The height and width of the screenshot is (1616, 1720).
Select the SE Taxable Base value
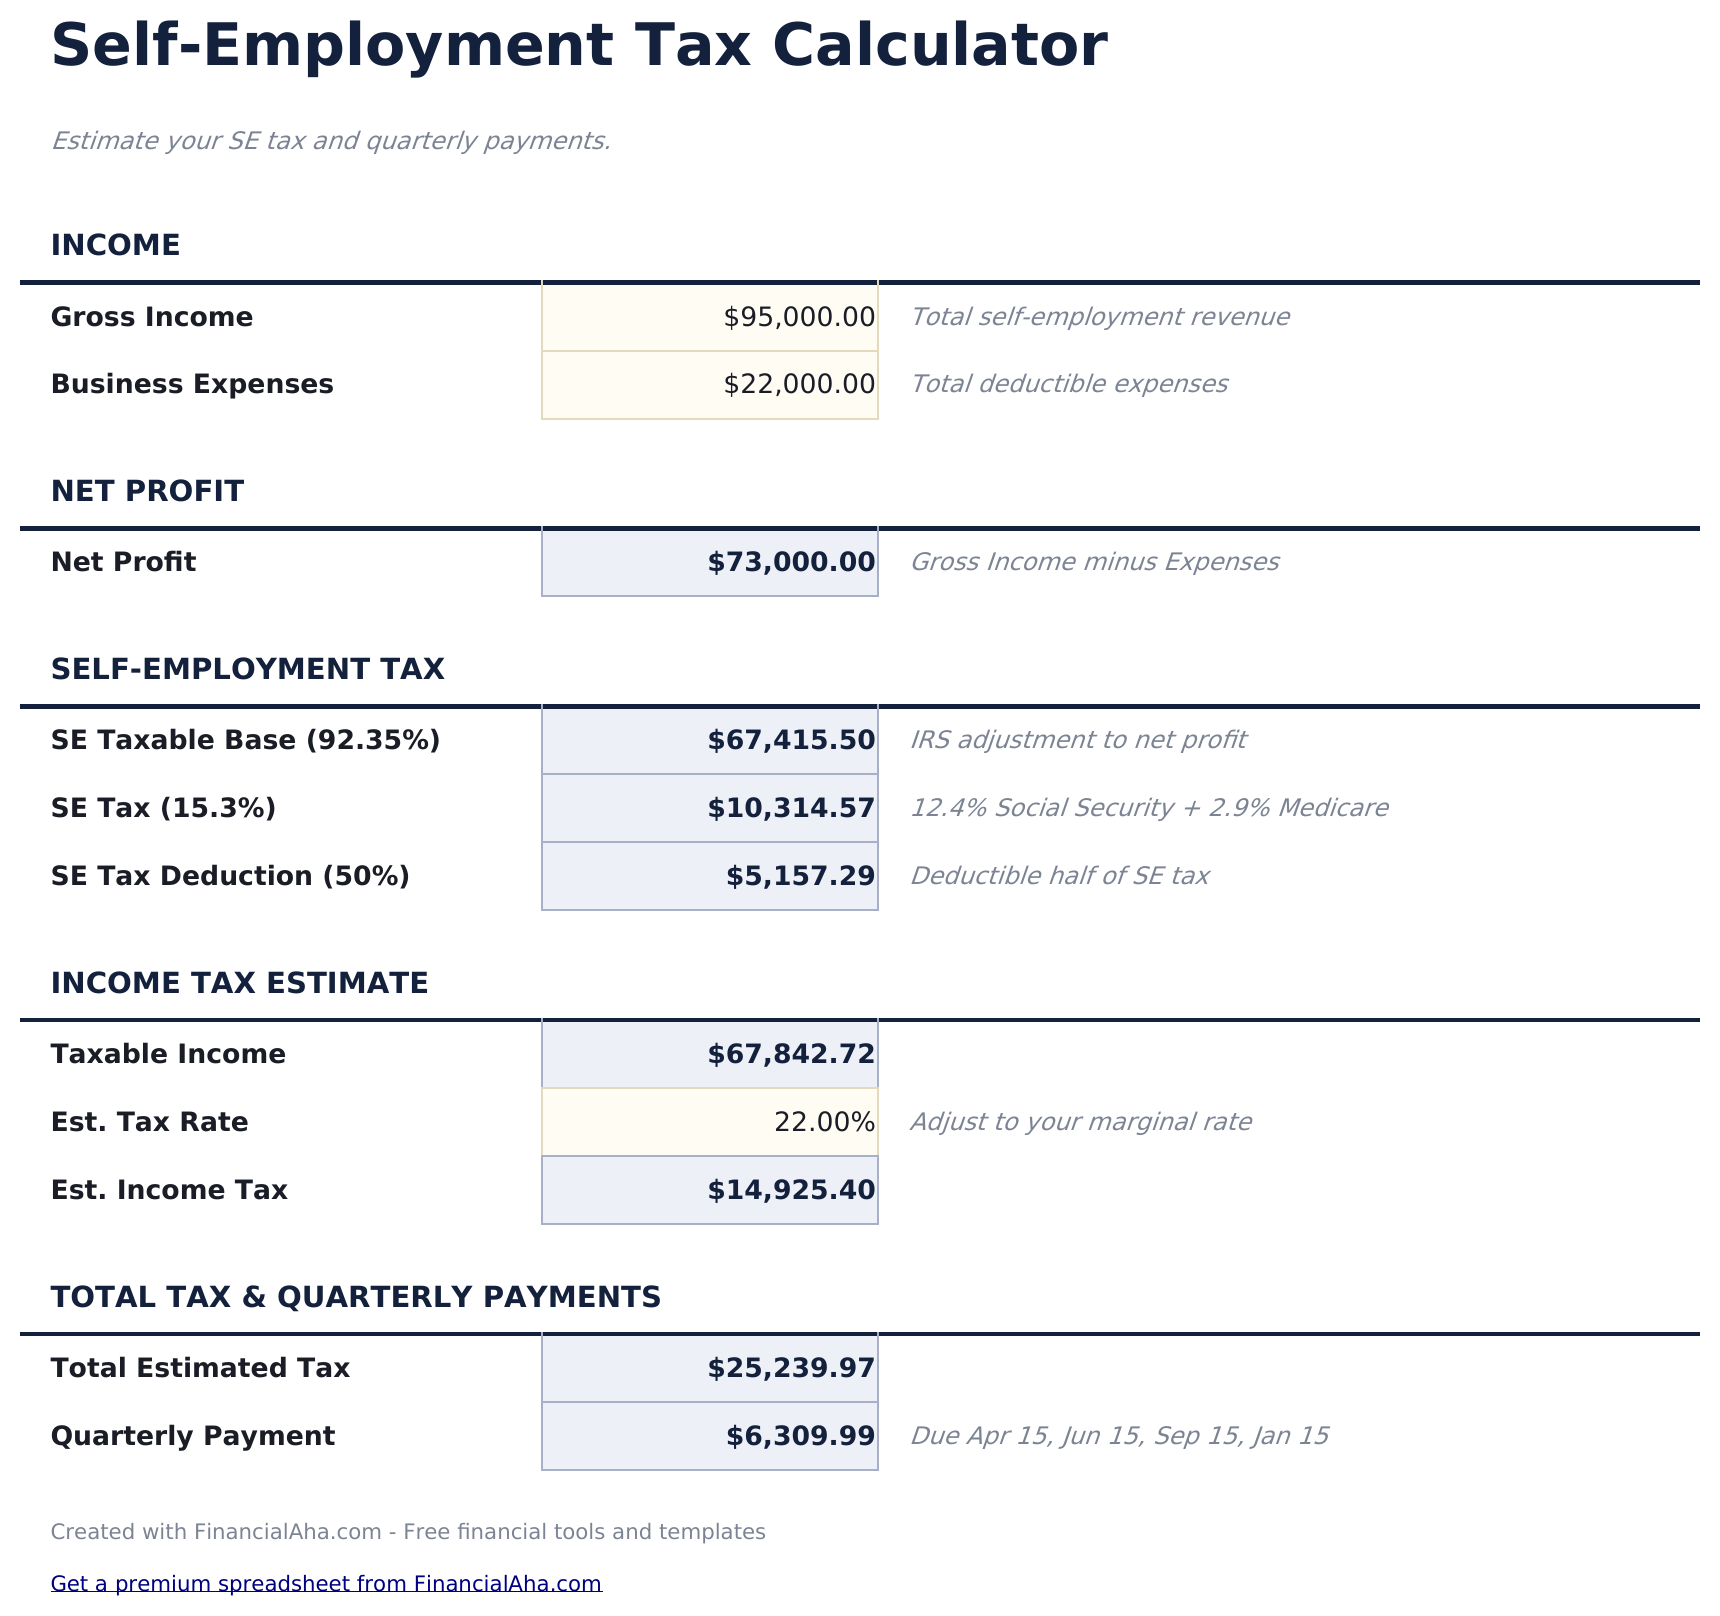(x=710, y=741)
